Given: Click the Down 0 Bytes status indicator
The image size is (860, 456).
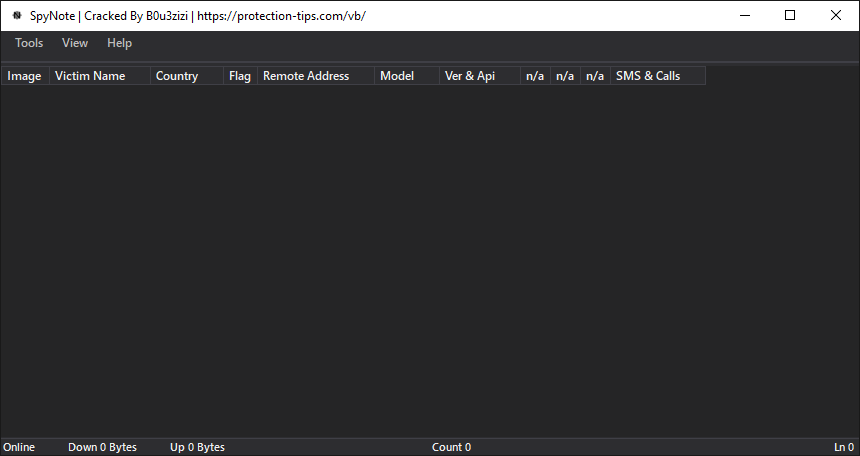Looking at the screenshot, I should coord(102,447).
